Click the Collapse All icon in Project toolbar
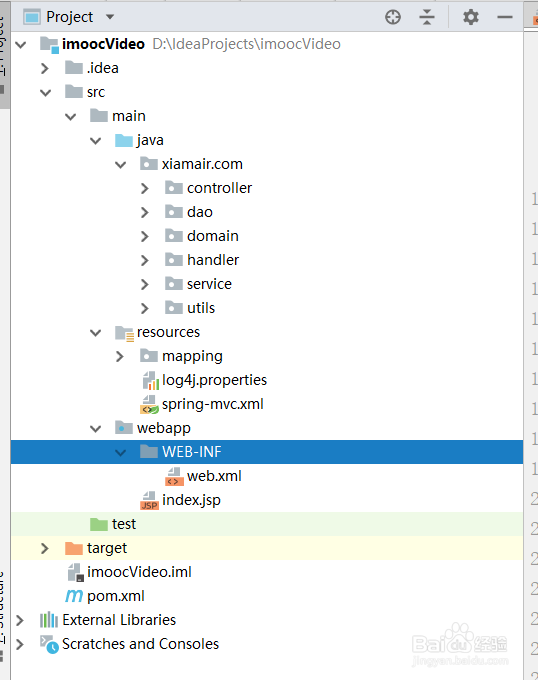The height and width of the screenshot is (680, 538). pos(427,17)
